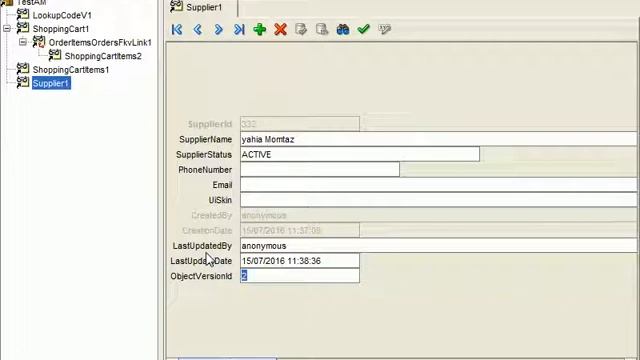Select Supplier1 in the tree
Screen dimensions: 640x360
click(x=51, y=83)
